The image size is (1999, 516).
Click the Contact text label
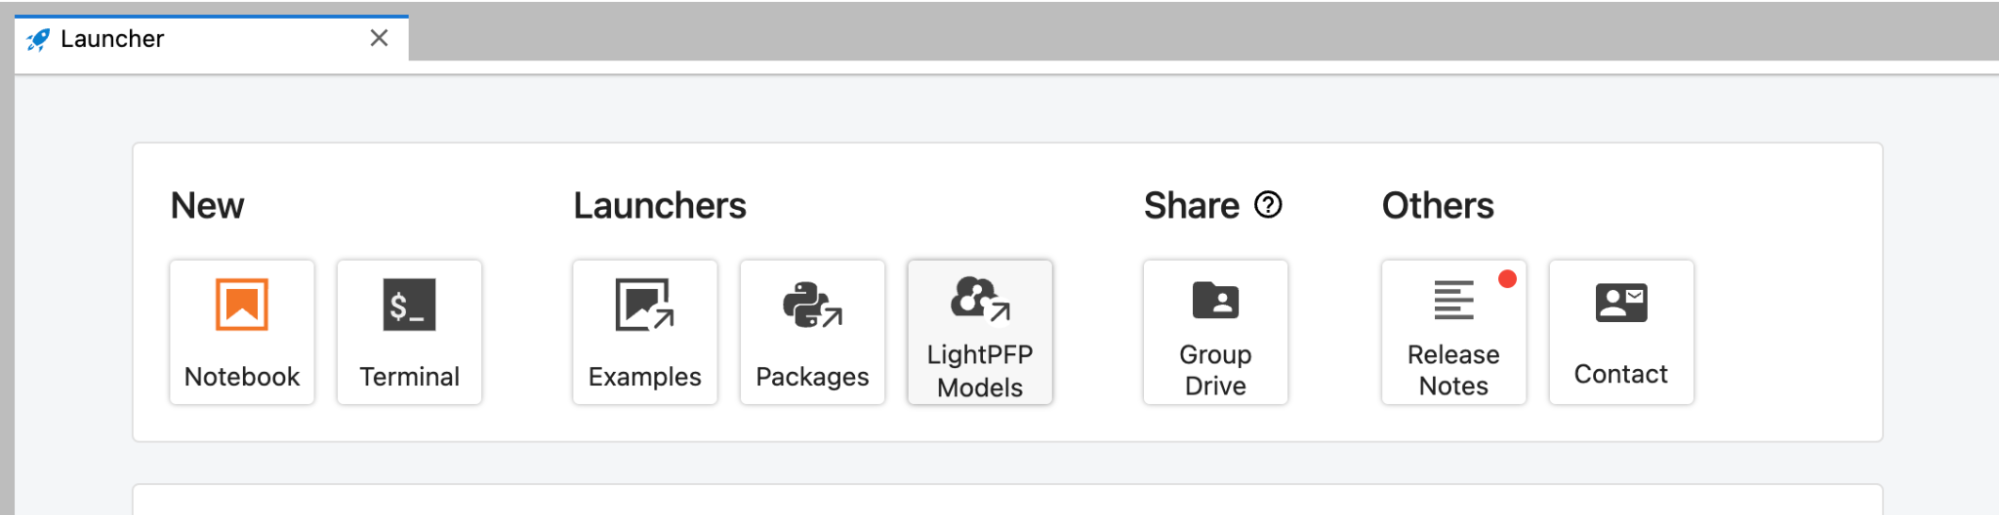[x=1621, y=374]
